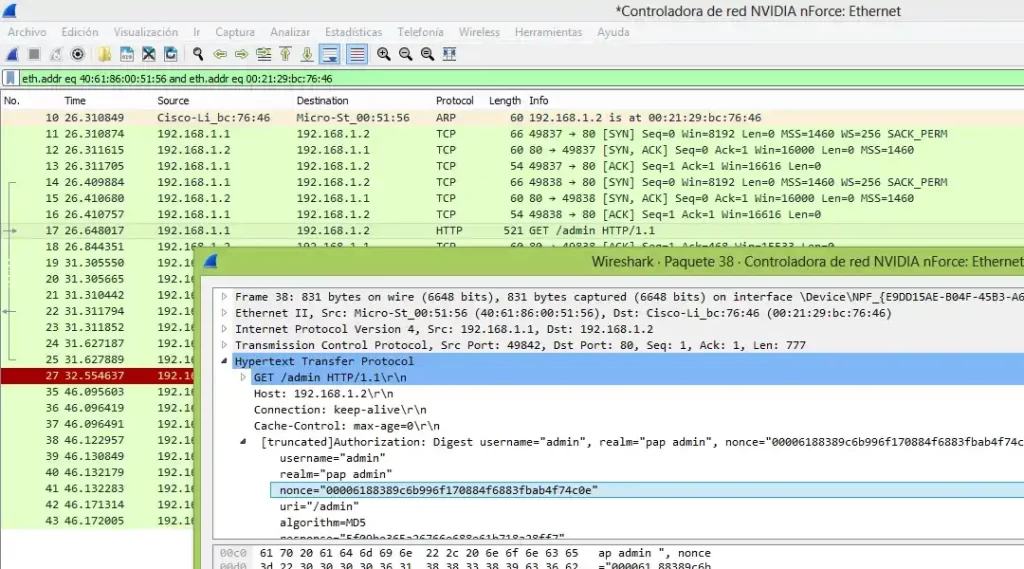Screen dimensions: 1024x569
Task: Open the Herramientas menu
Action: pyautogui.click(x=548, y=32)
